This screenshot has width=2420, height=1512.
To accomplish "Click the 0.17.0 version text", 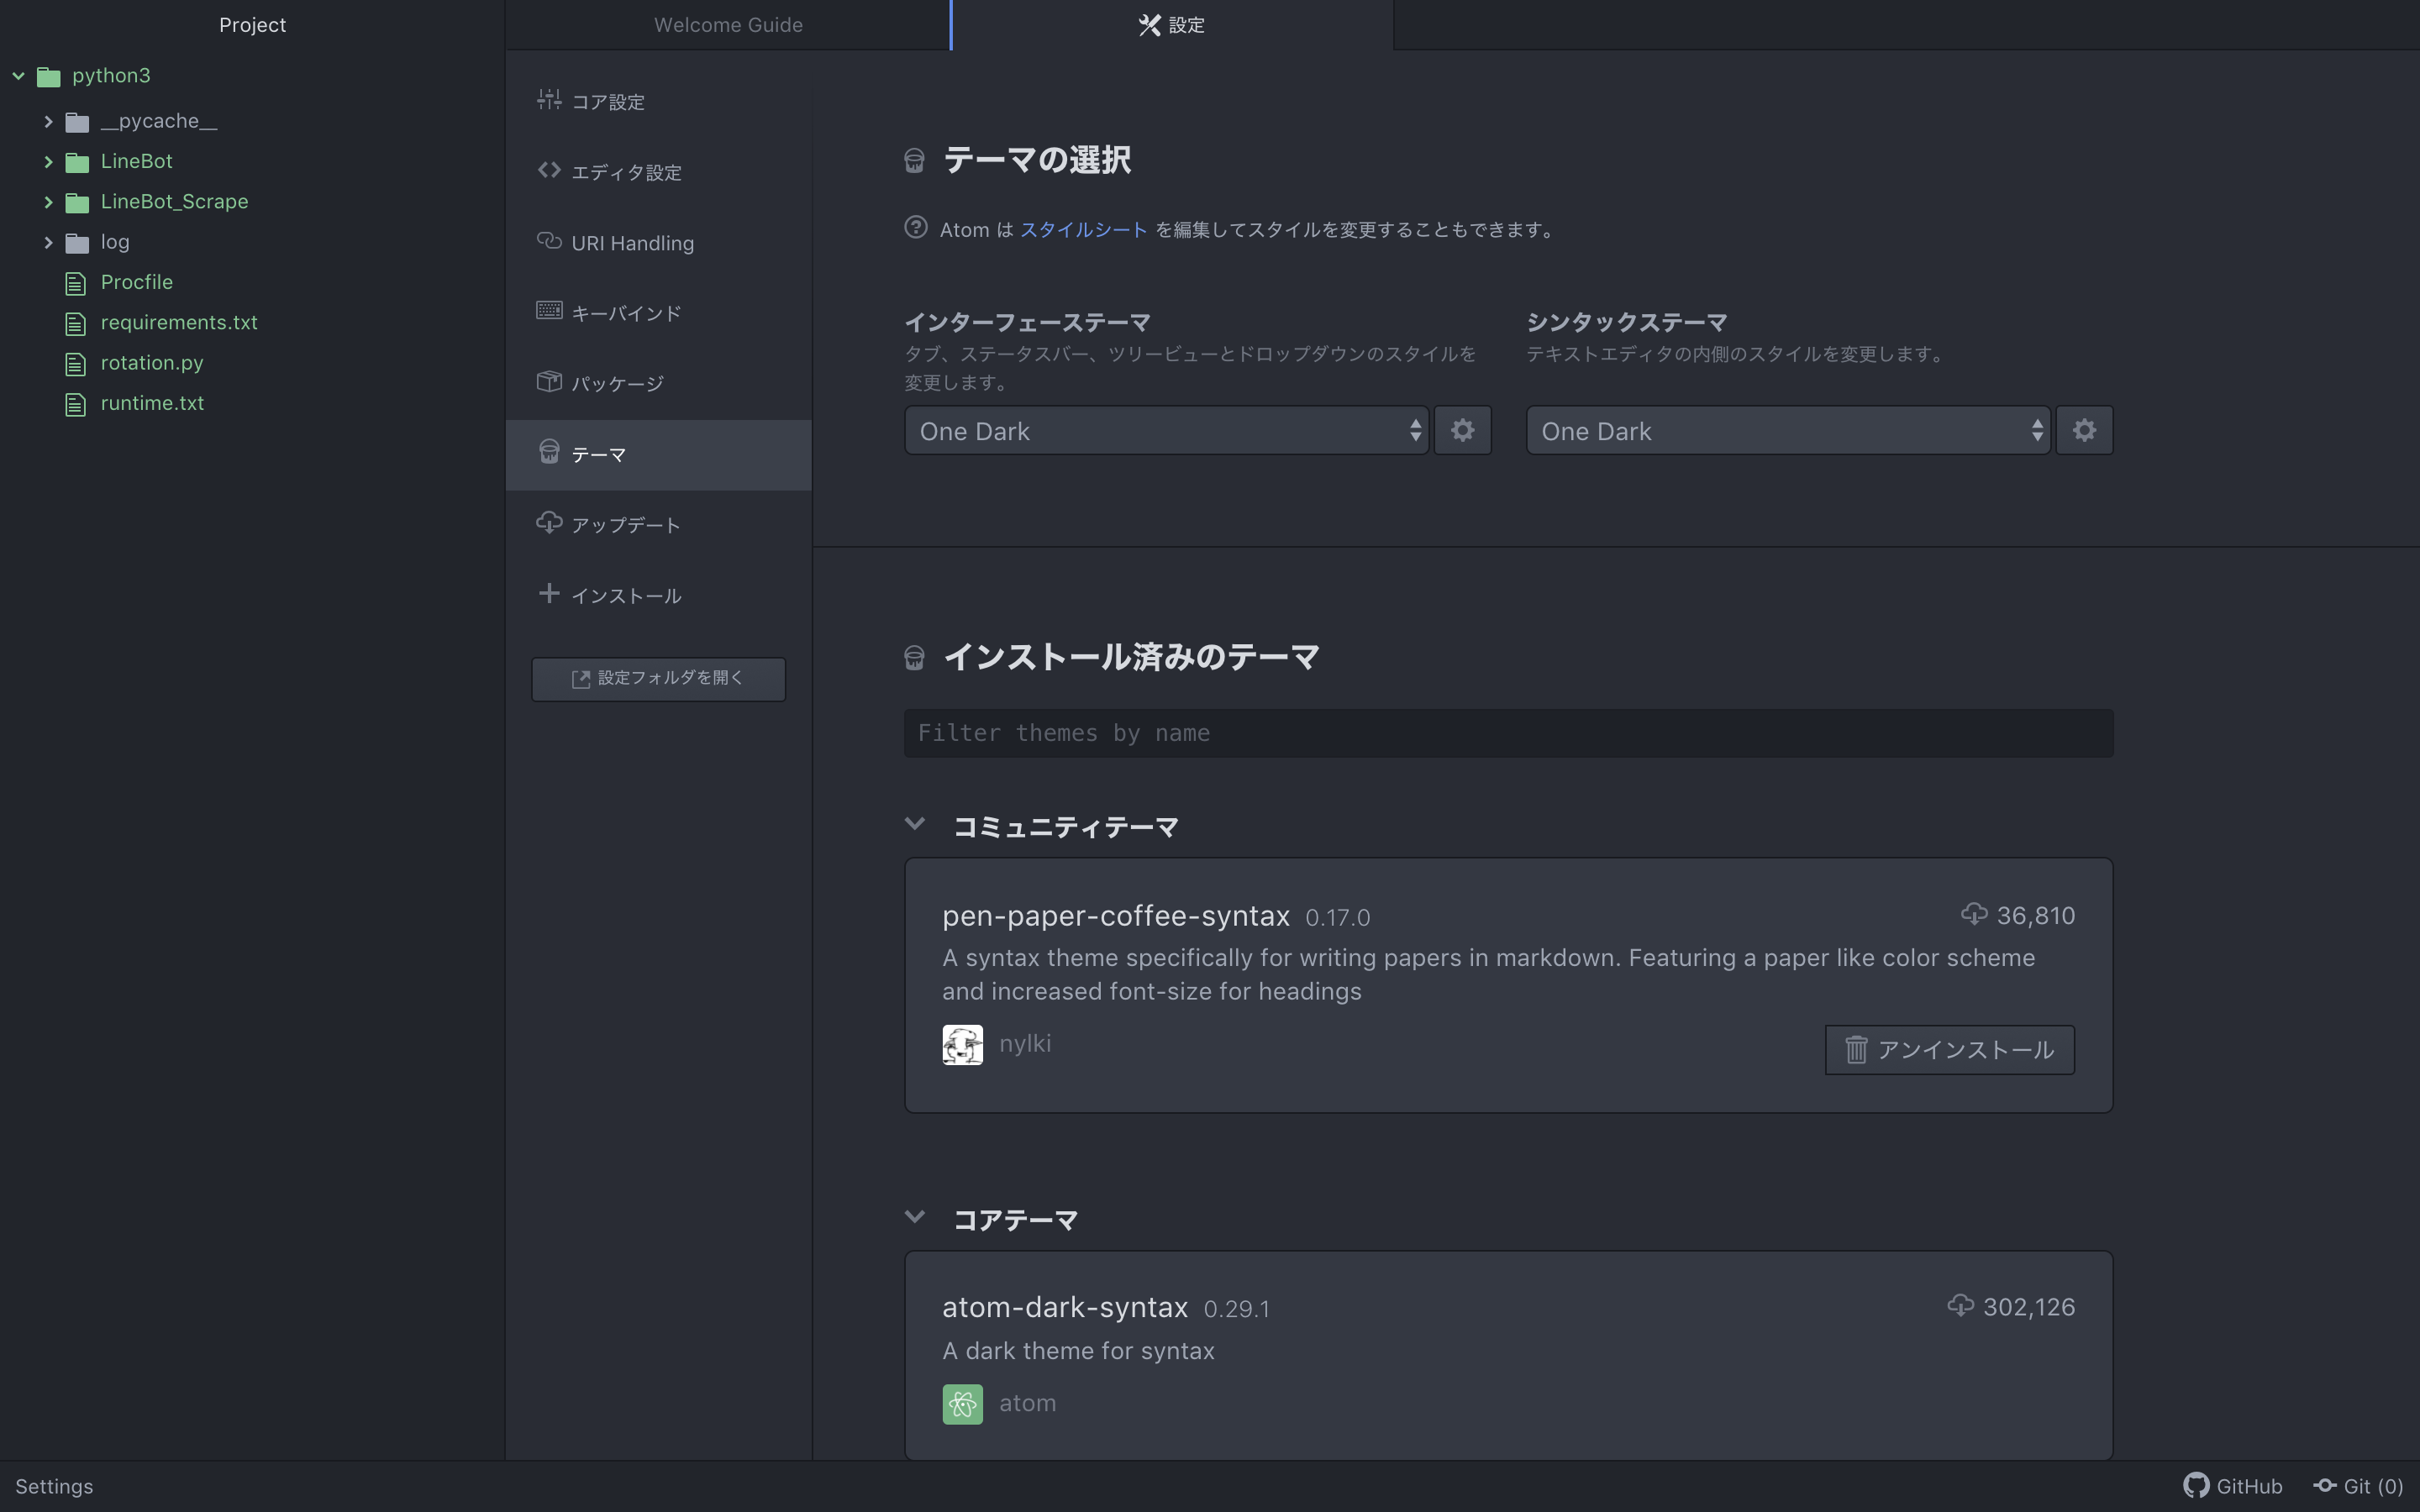I will (1337, 917).
